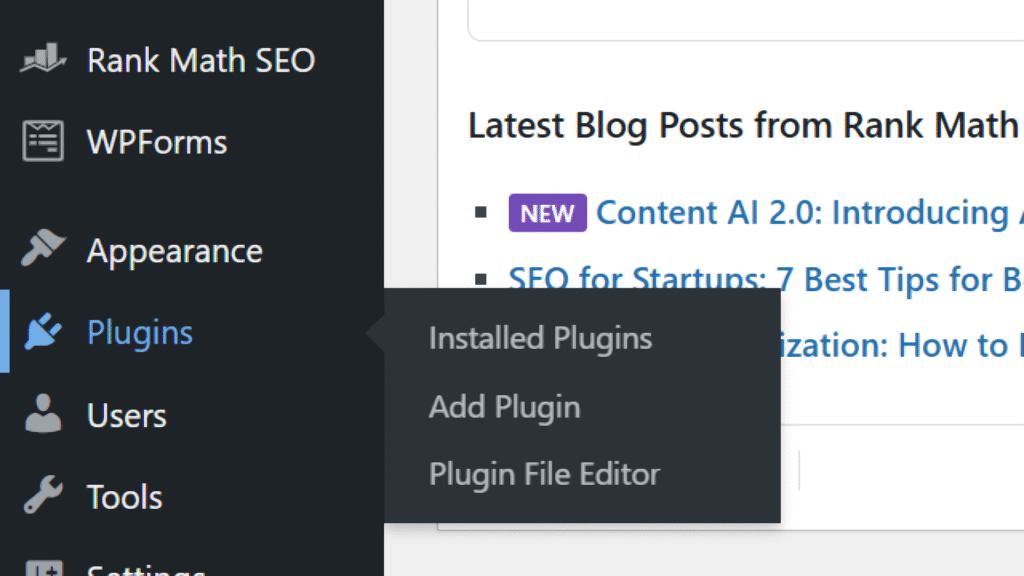Open the partially hidden third blog link

(900, 345)
